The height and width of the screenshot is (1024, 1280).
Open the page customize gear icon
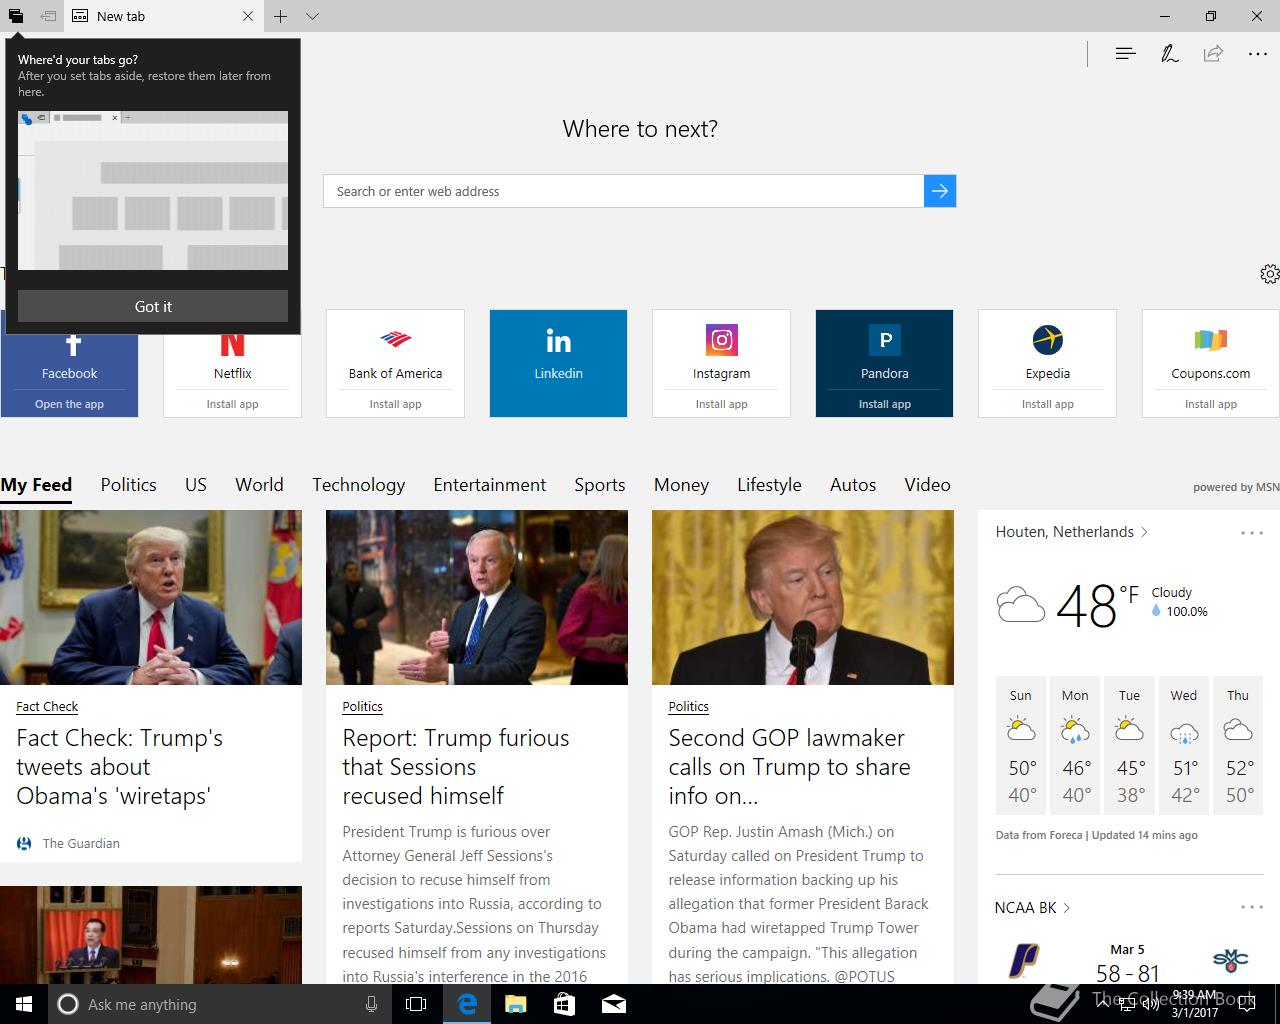click(x=1269, y=274)
